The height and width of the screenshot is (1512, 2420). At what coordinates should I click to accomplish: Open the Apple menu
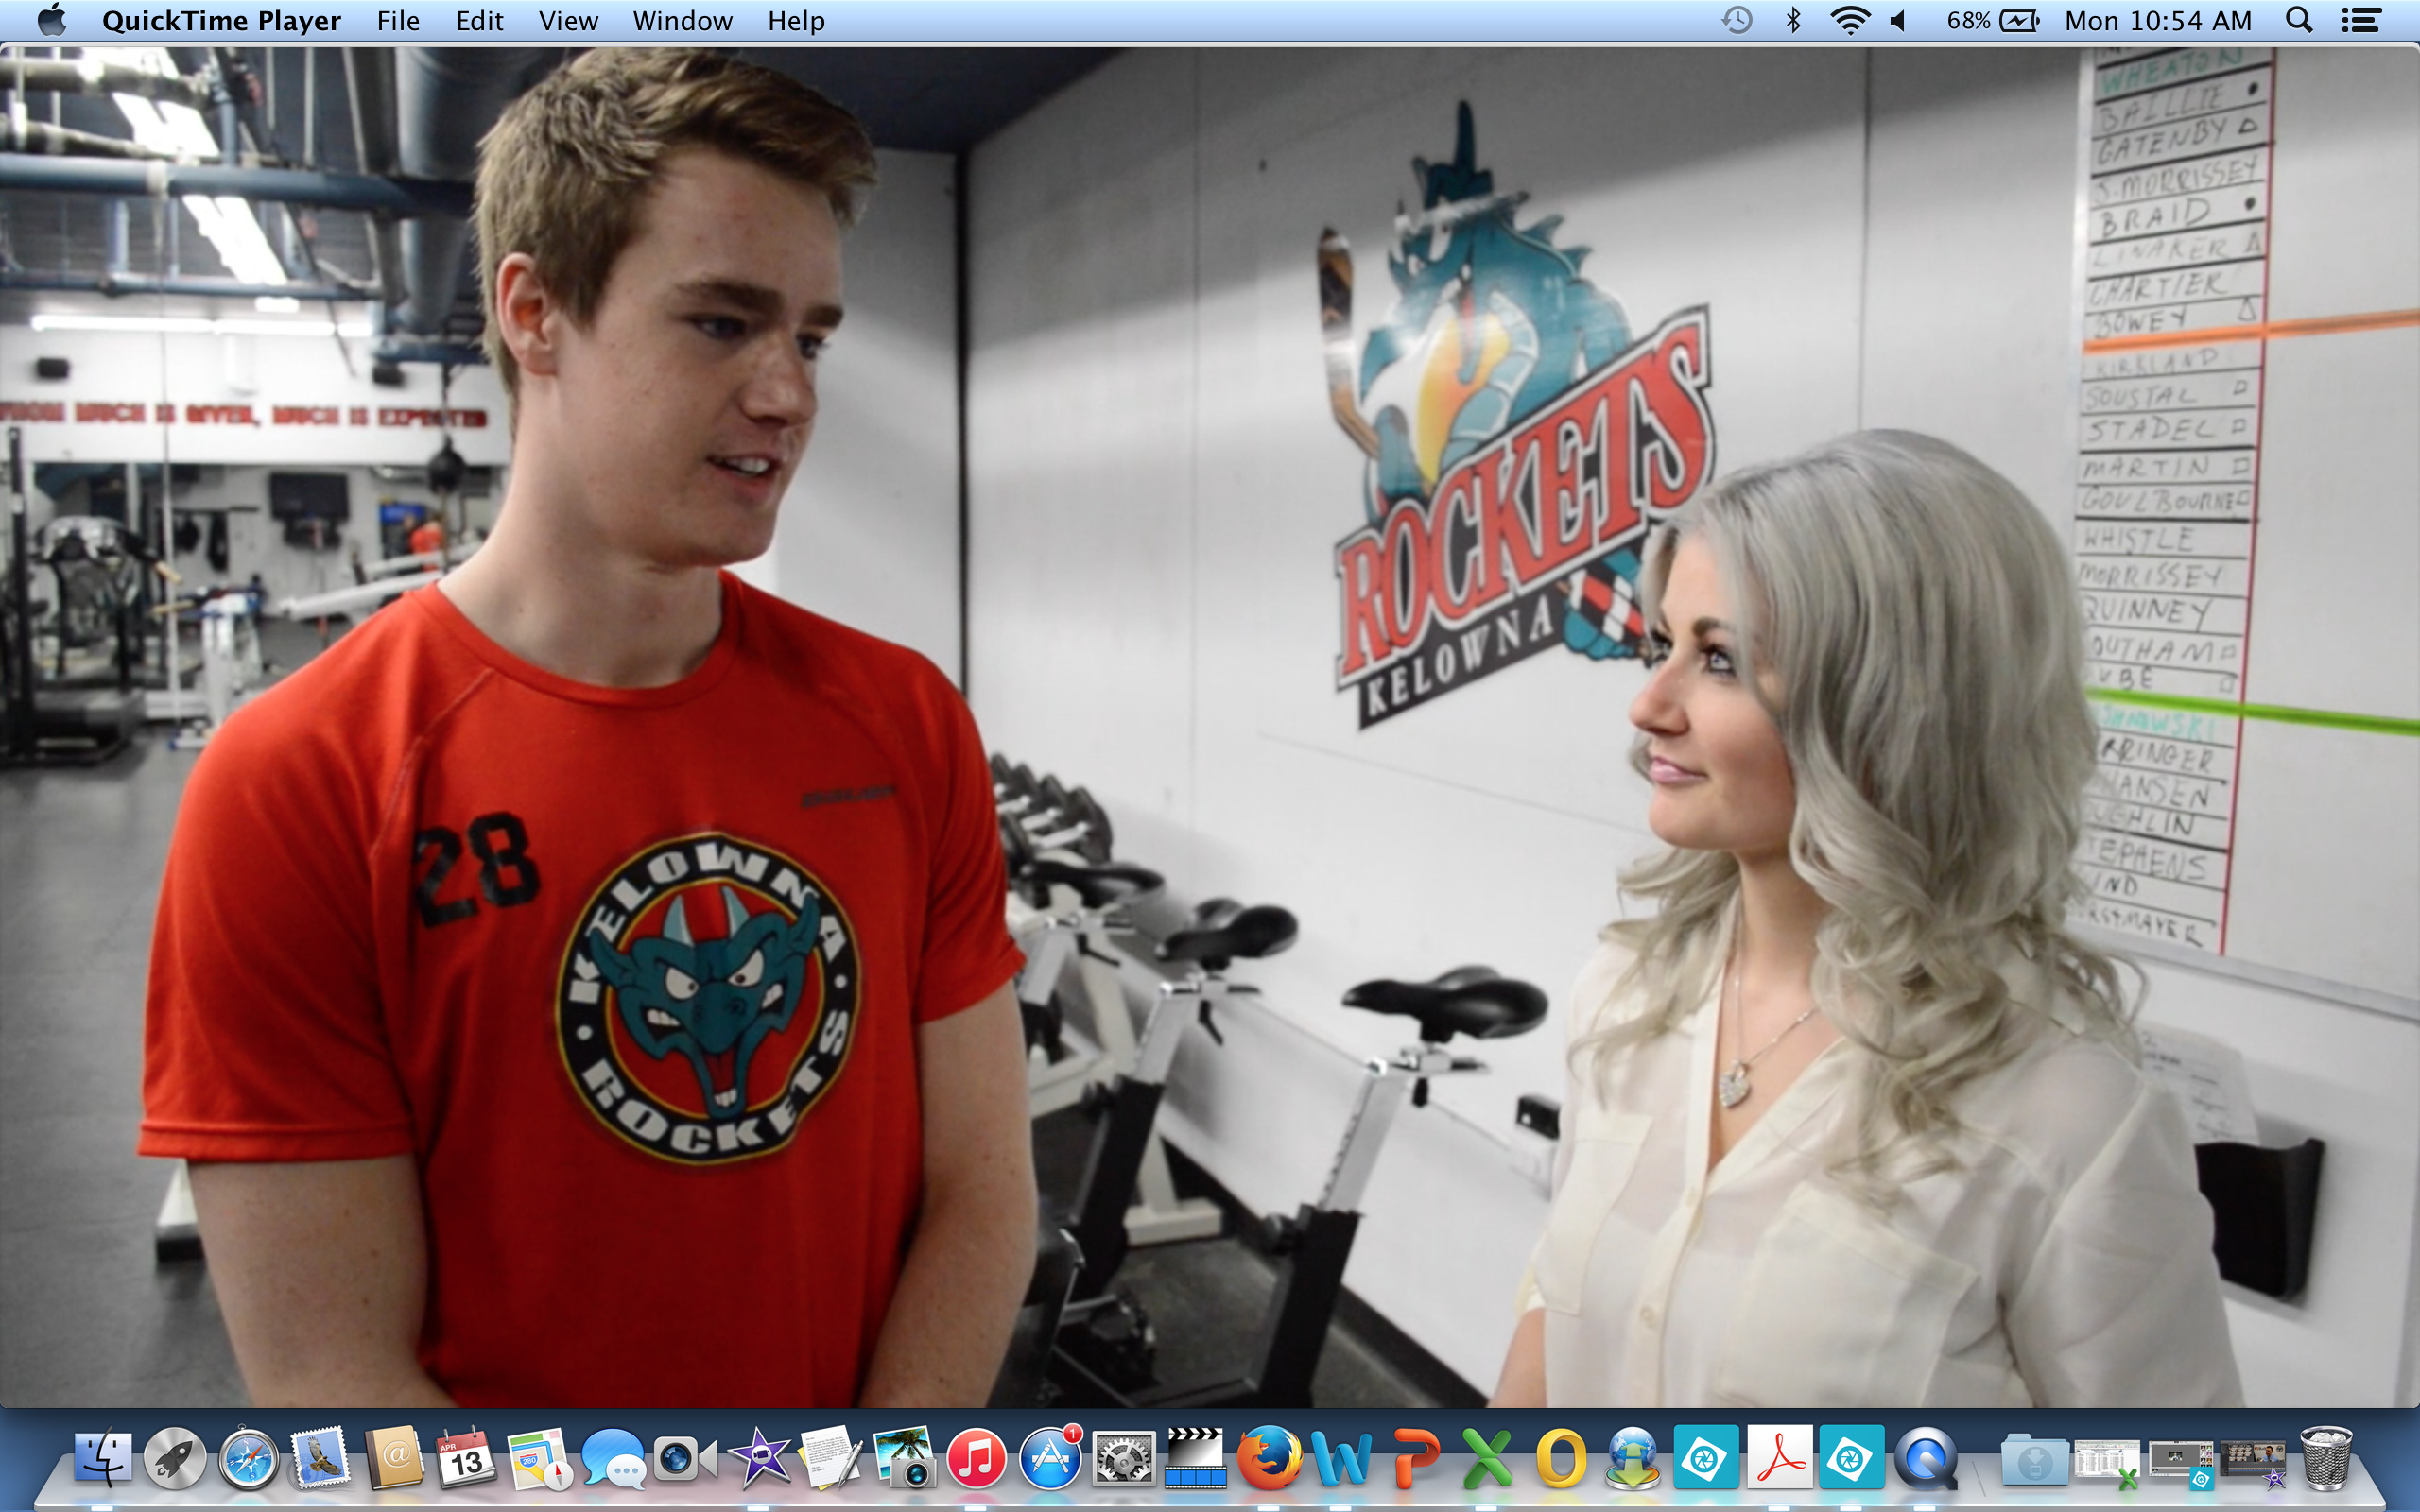tap(51, 20)
